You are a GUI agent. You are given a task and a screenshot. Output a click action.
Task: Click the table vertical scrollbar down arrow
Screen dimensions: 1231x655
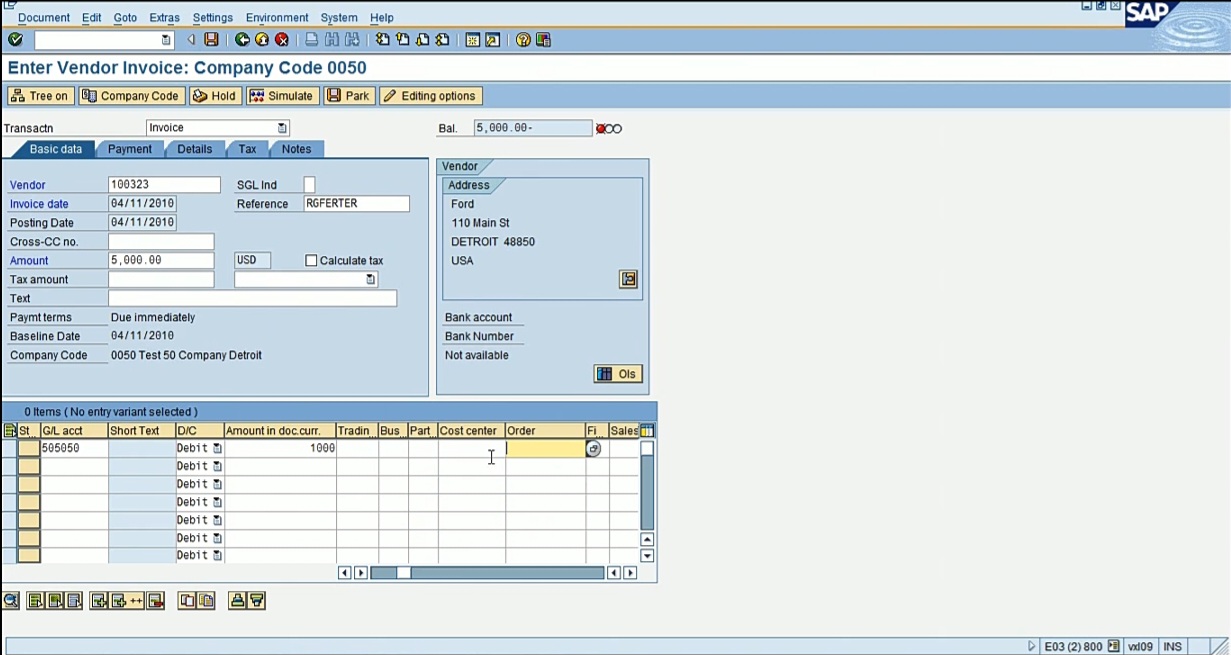tap(647, 556)
